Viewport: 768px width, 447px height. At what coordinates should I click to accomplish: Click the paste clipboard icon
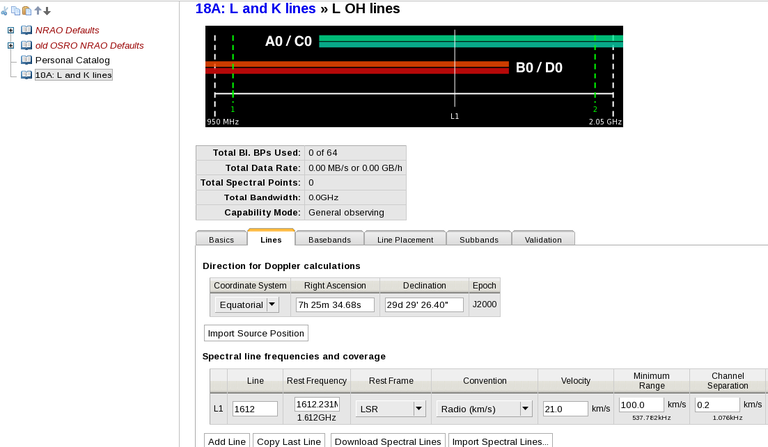point(26,10)
